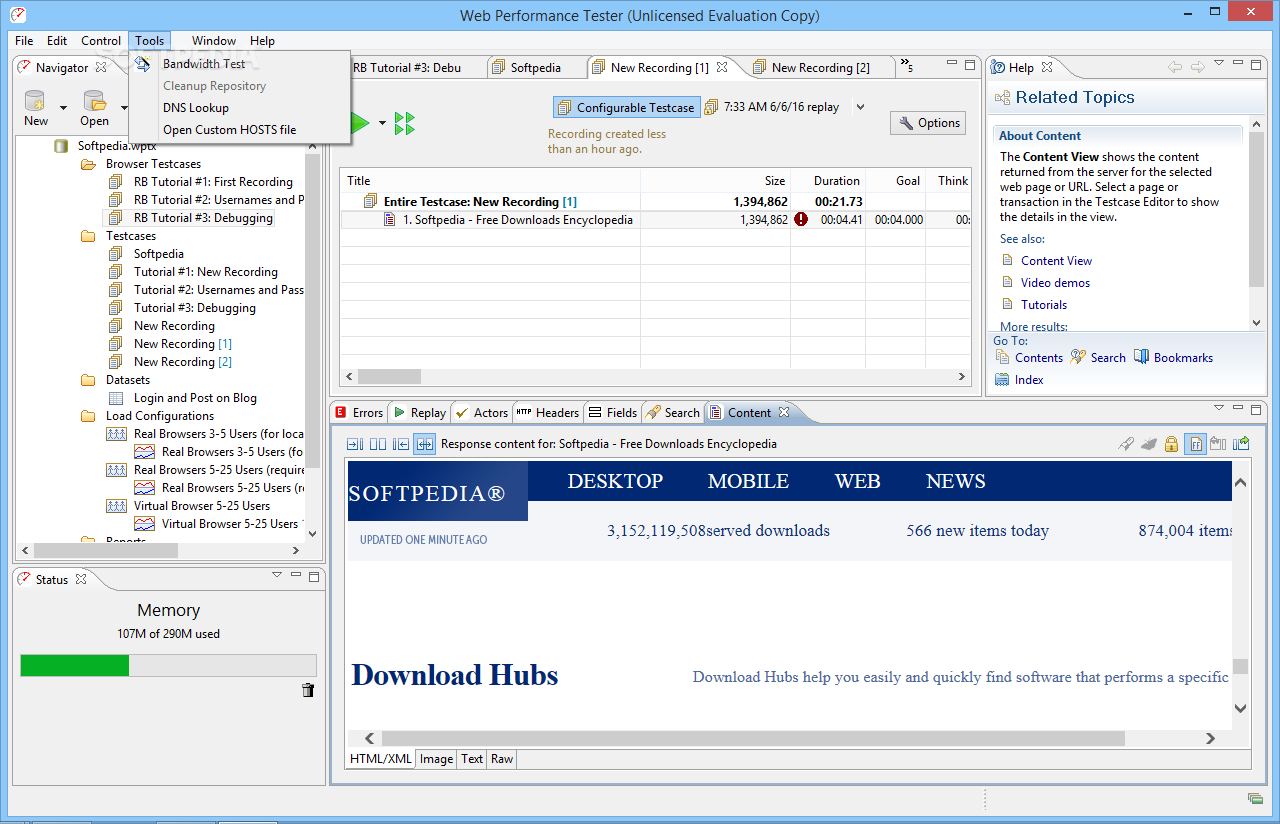Click the New repository icon in Navigator

[35, 100]
